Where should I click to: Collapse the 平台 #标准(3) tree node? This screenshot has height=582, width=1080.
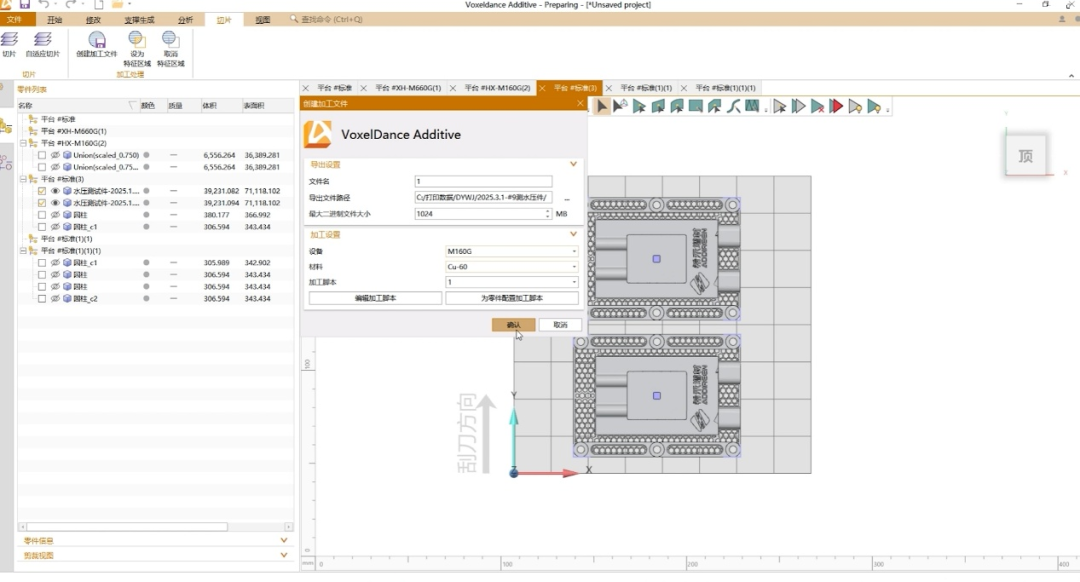[23, 179]
